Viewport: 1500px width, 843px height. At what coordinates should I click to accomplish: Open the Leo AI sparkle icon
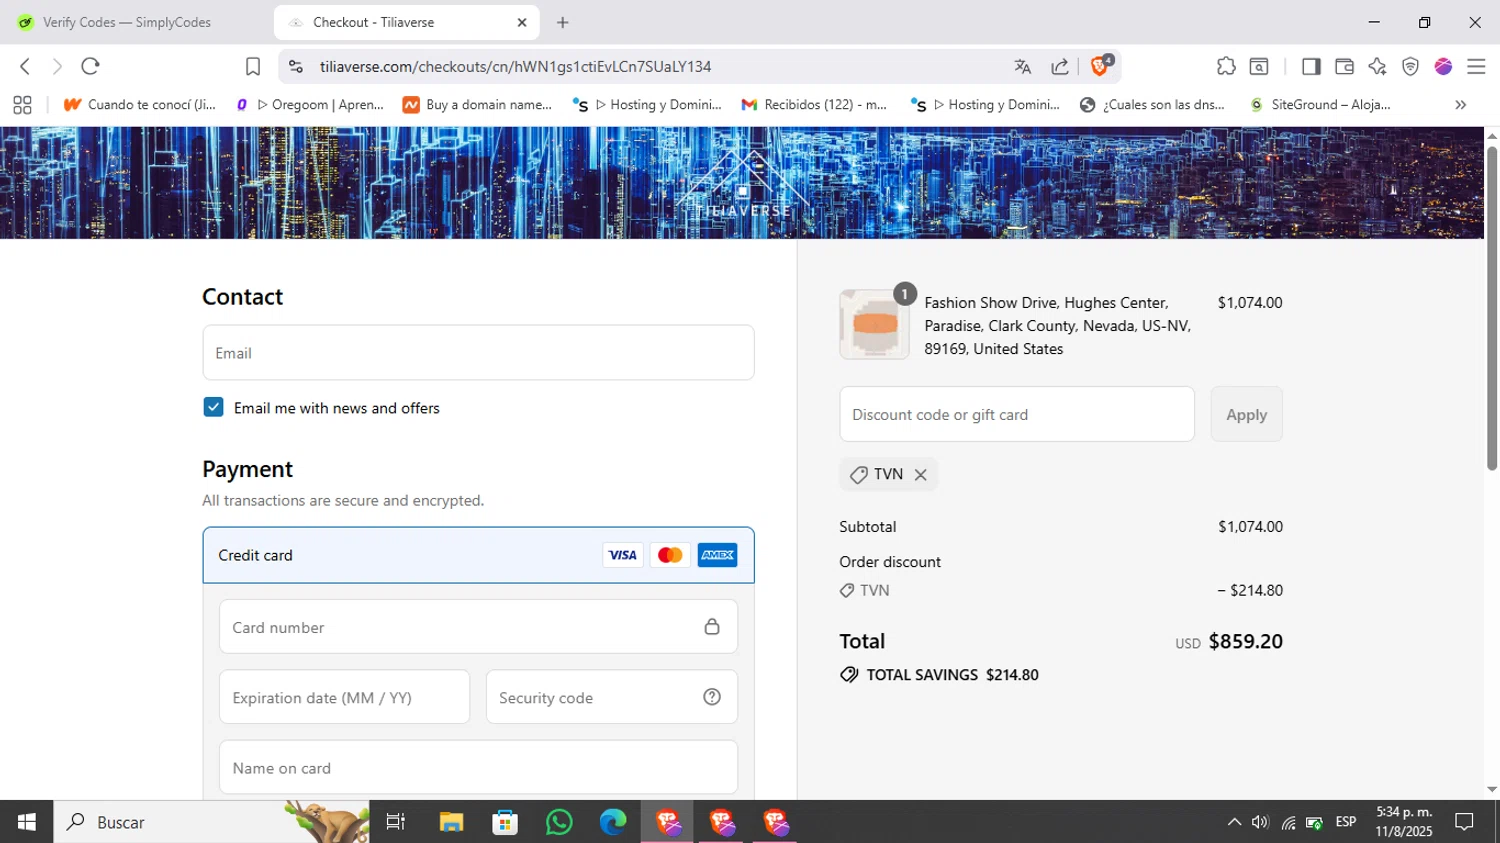1377,66
